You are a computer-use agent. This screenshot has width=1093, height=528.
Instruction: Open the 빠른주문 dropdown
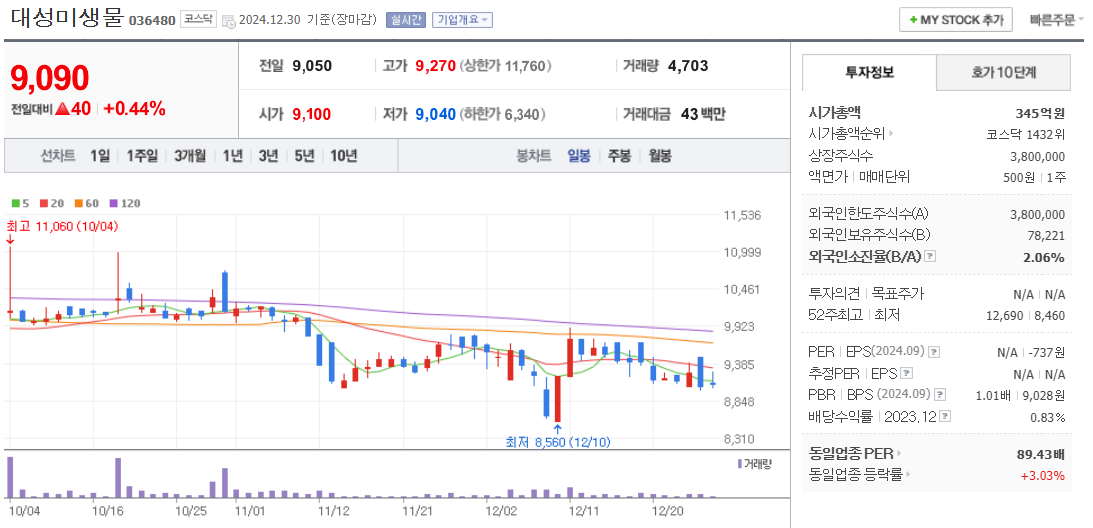tap(1057, 20)
